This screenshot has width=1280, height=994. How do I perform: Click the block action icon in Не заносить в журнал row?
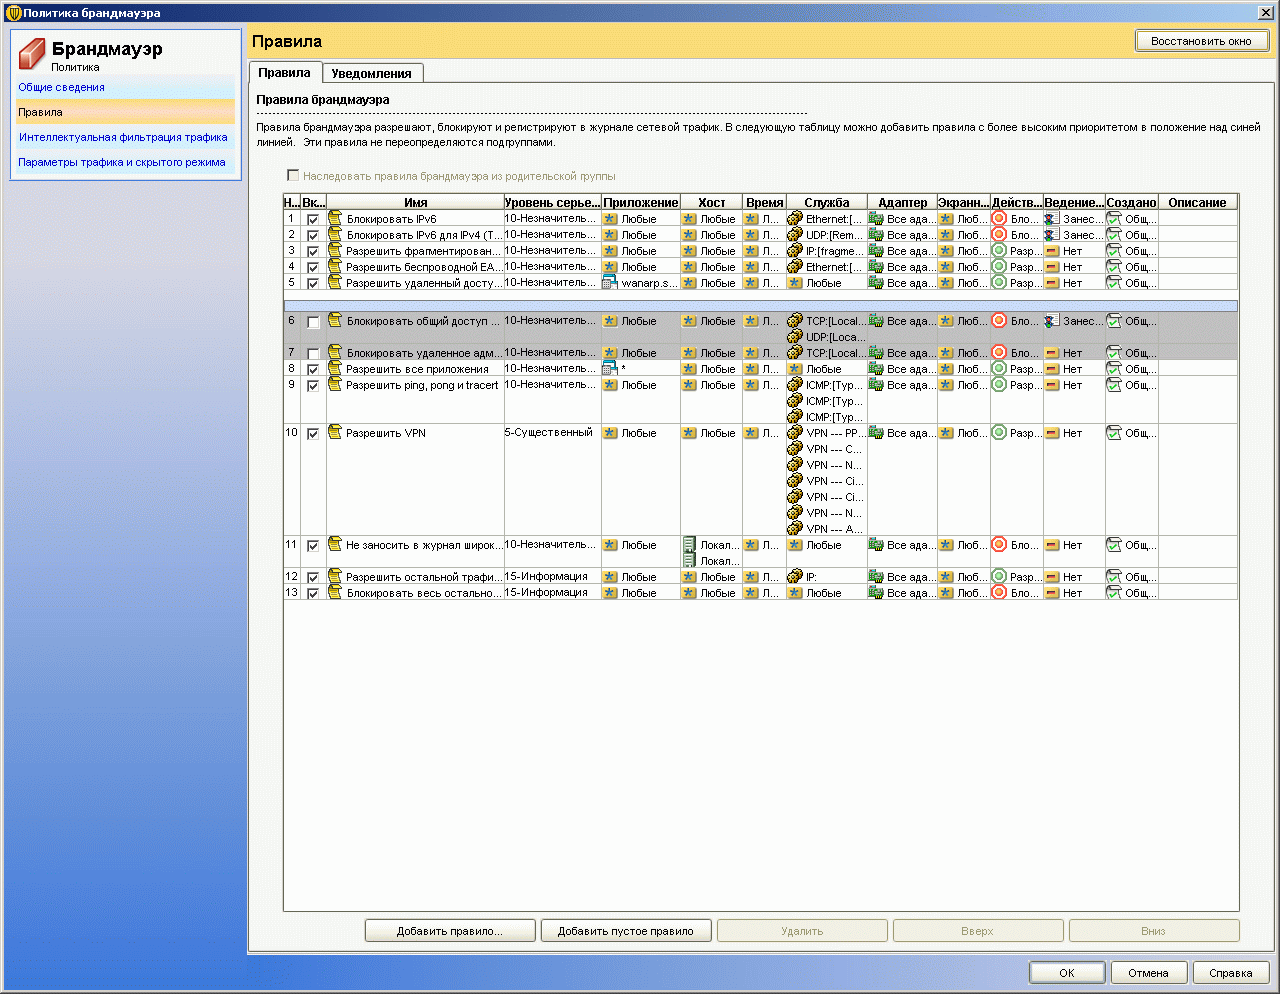click(x=999, y=544)
